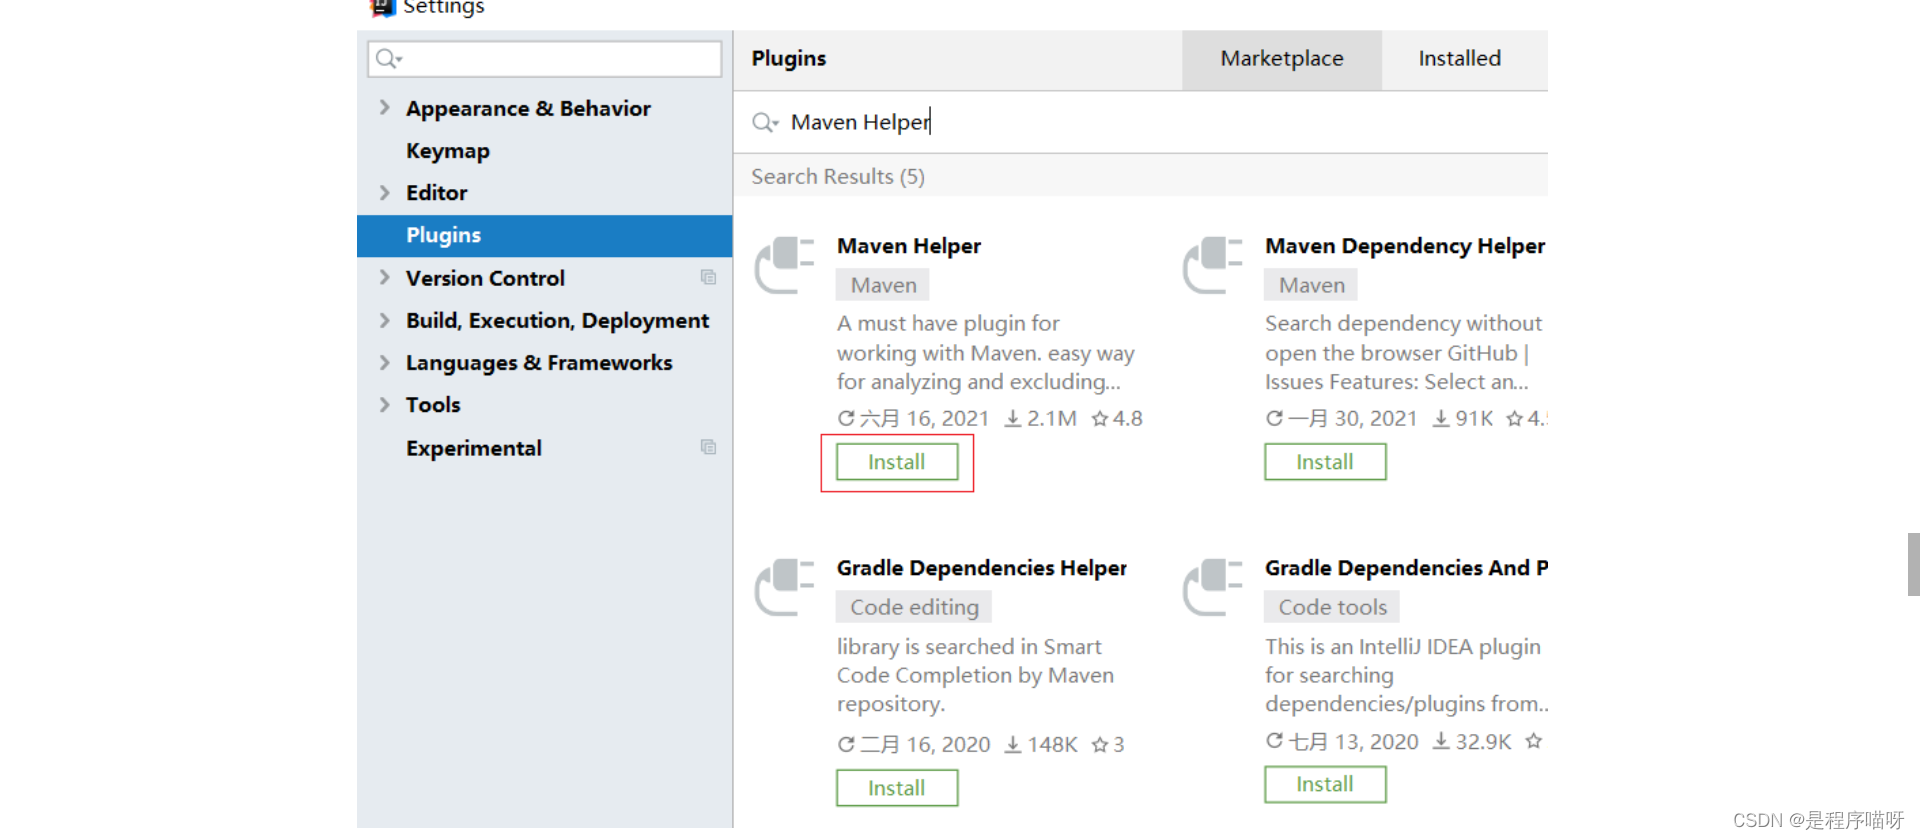Click the Code editing tag
This screenshot has width=1920, height=840.
[914, 607]
